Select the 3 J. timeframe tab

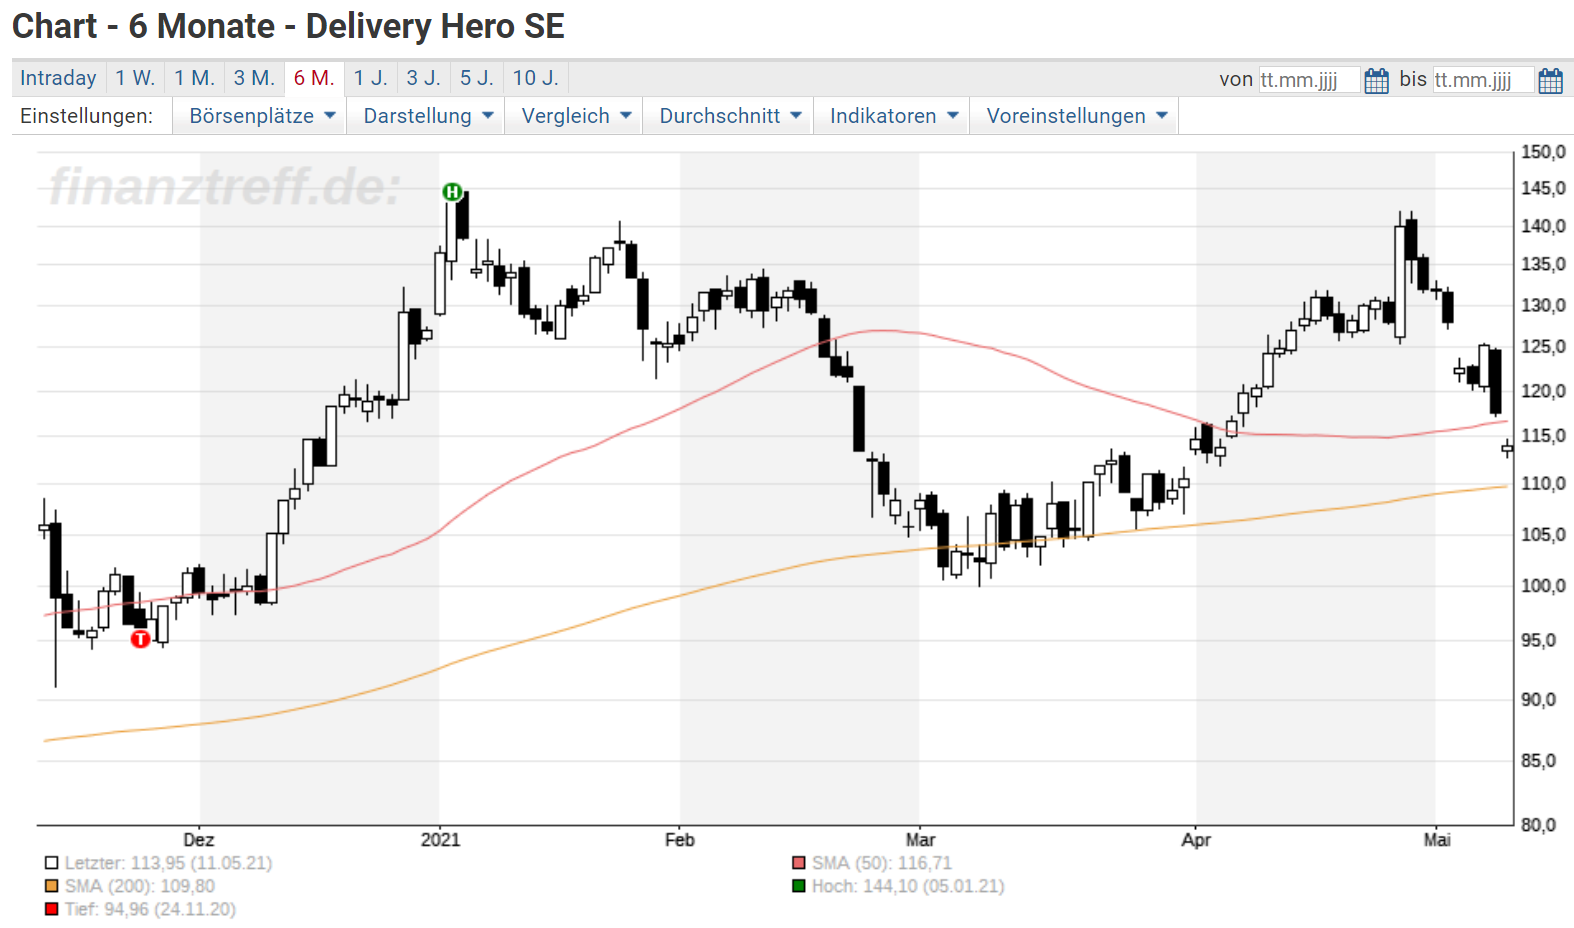click(x=423, y=78)
